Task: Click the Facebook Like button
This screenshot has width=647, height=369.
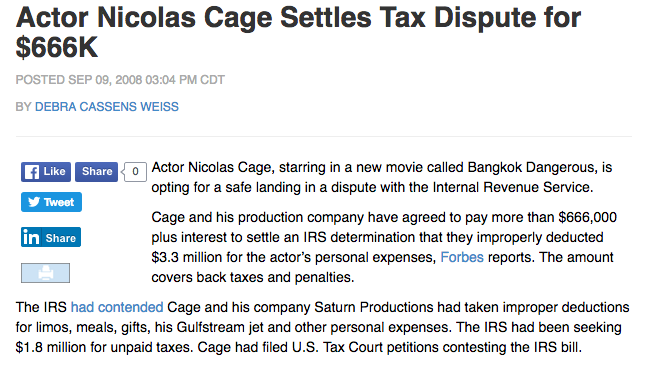Action: coord(46,172)
